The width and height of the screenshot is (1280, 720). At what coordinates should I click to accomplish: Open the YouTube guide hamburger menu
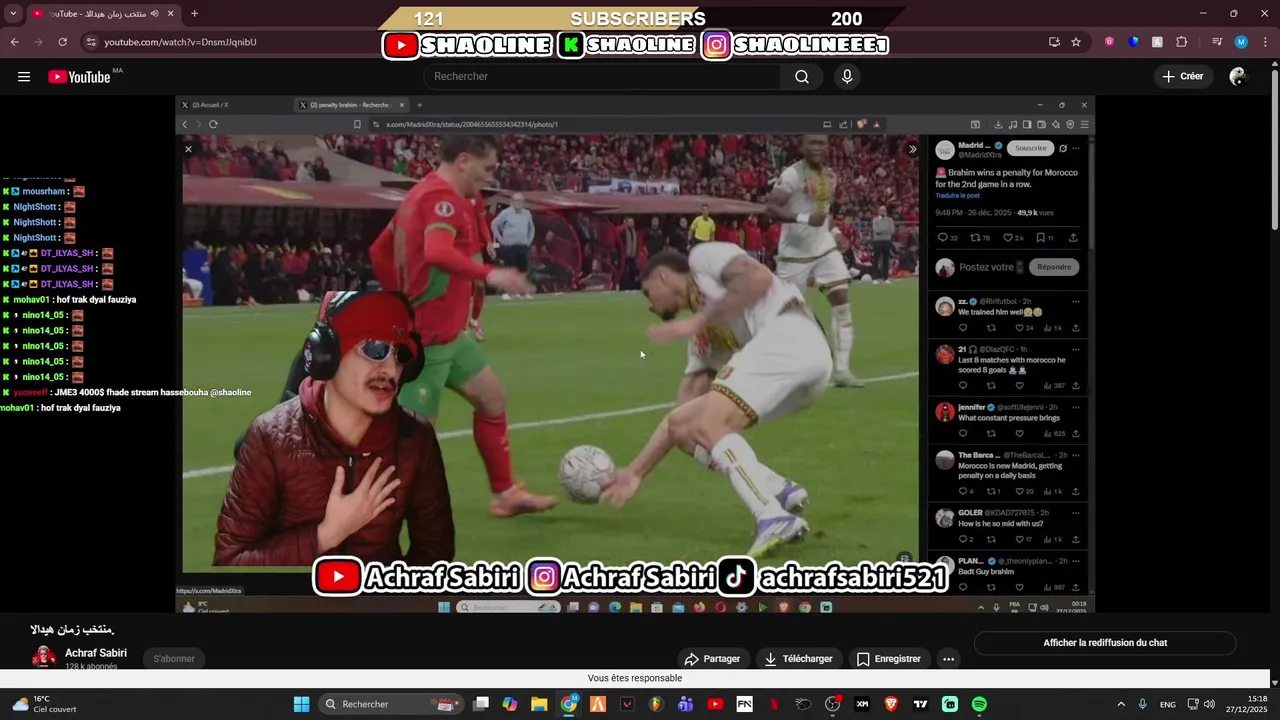point(24,77)
